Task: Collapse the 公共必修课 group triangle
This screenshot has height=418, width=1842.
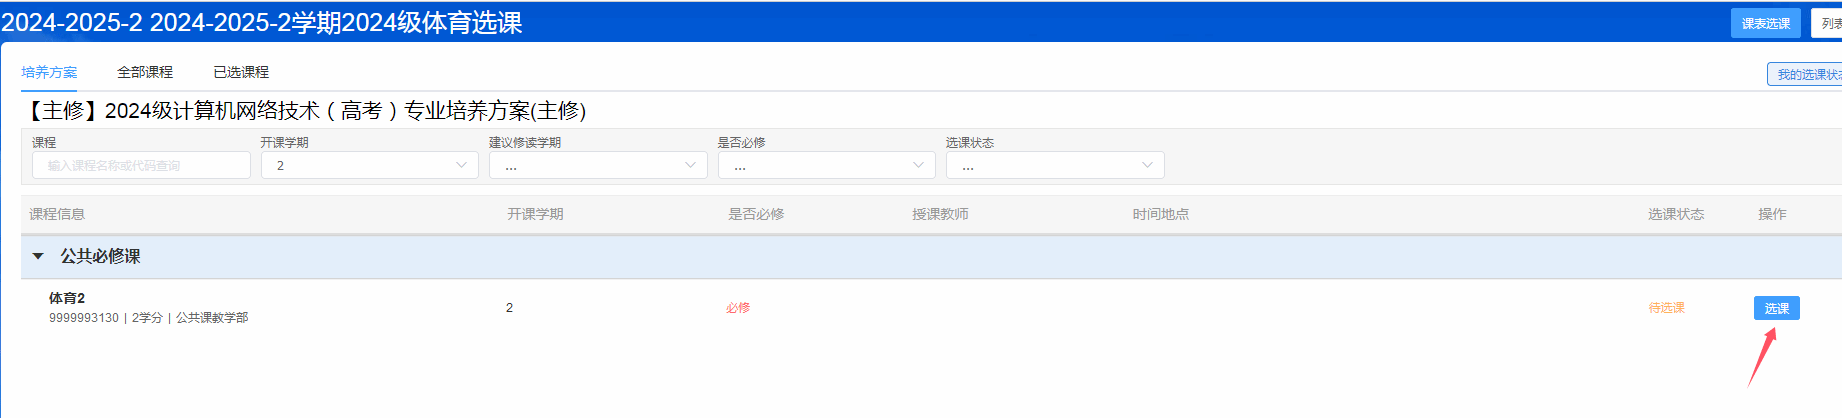Action: coord(38,257)
